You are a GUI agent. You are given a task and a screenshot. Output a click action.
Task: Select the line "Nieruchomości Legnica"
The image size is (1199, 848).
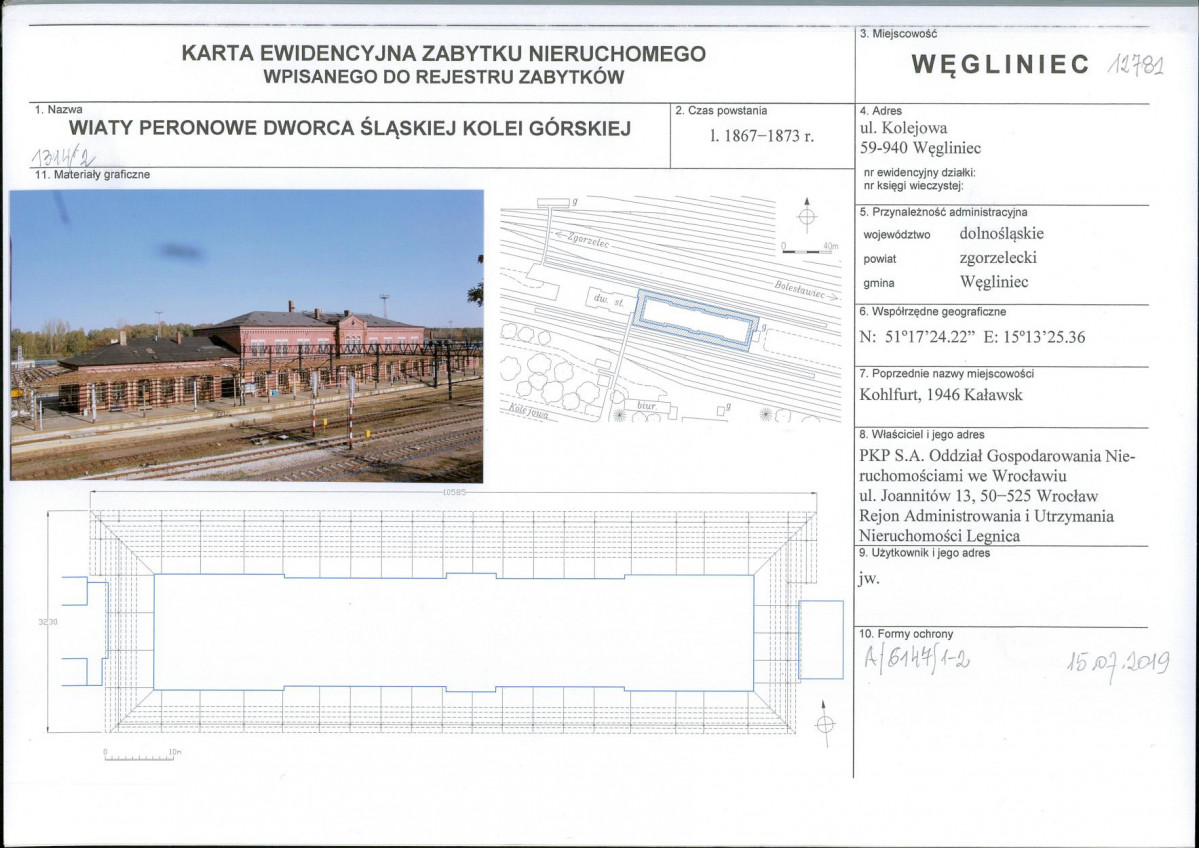point(940,535)
